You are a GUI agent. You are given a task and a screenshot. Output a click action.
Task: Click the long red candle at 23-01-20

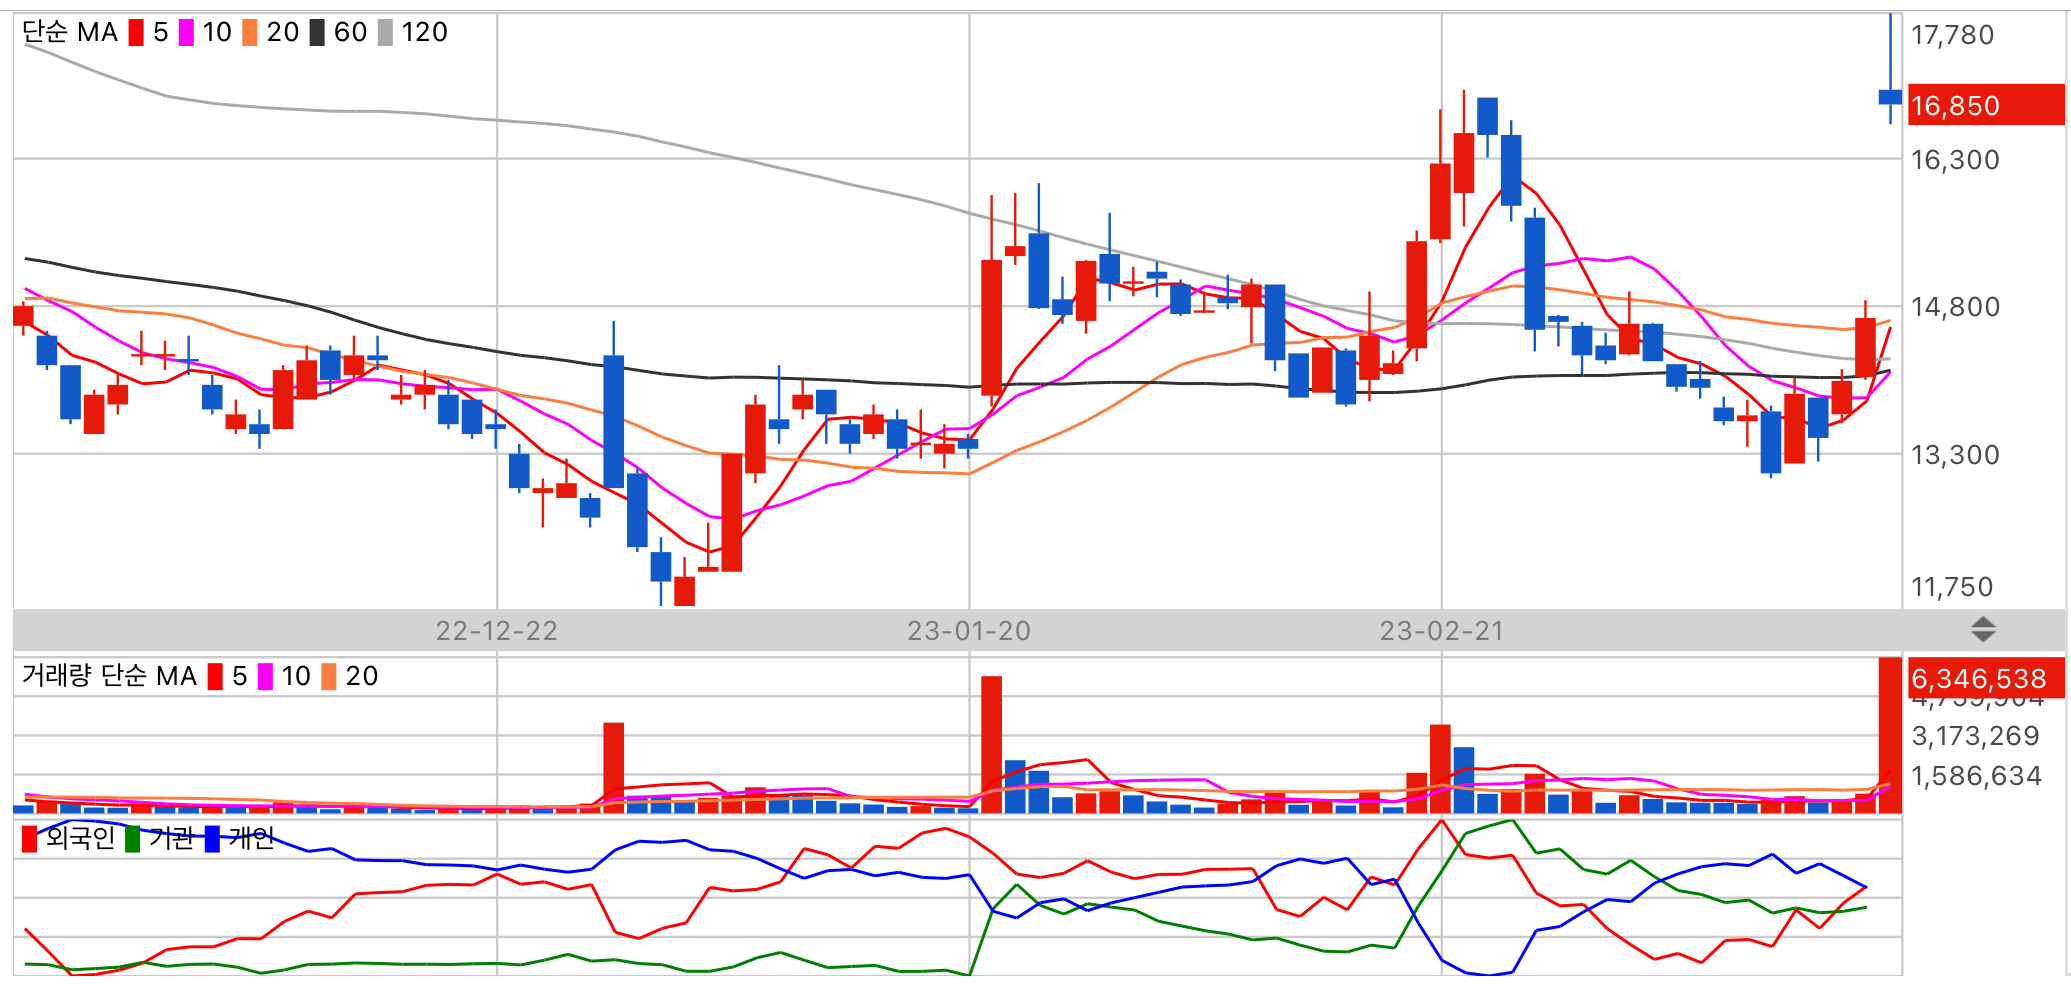tap(991, 328)
